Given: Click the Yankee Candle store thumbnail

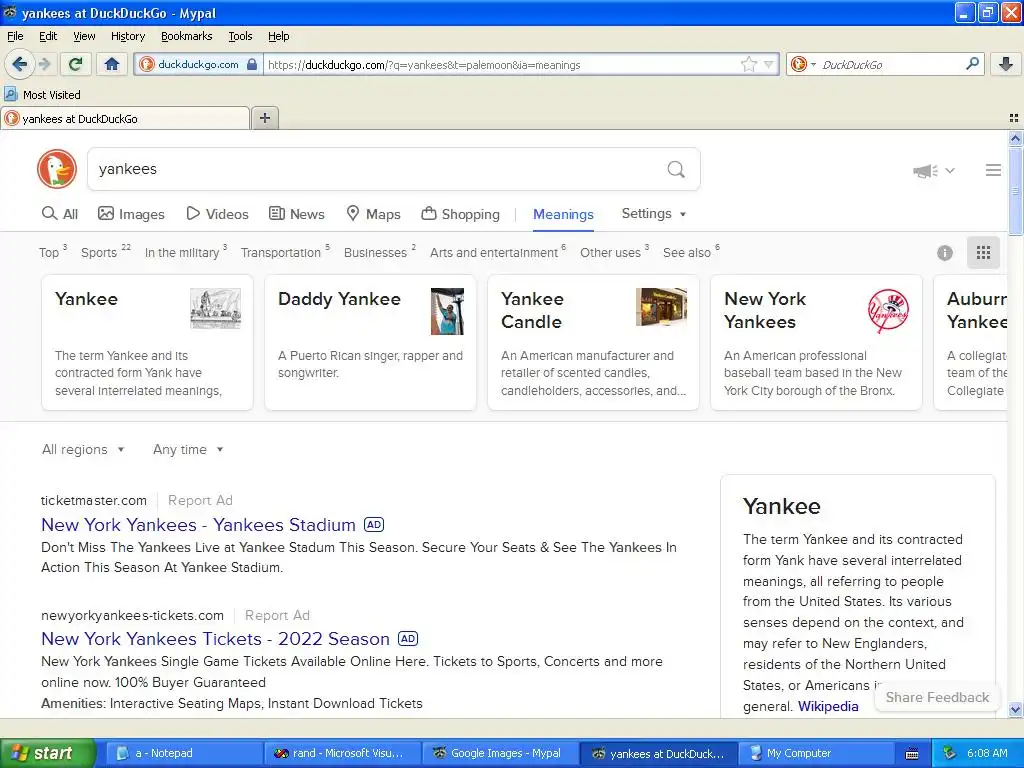Looking at the screenshot, I should pyautogui.click(x=661, y=307).
